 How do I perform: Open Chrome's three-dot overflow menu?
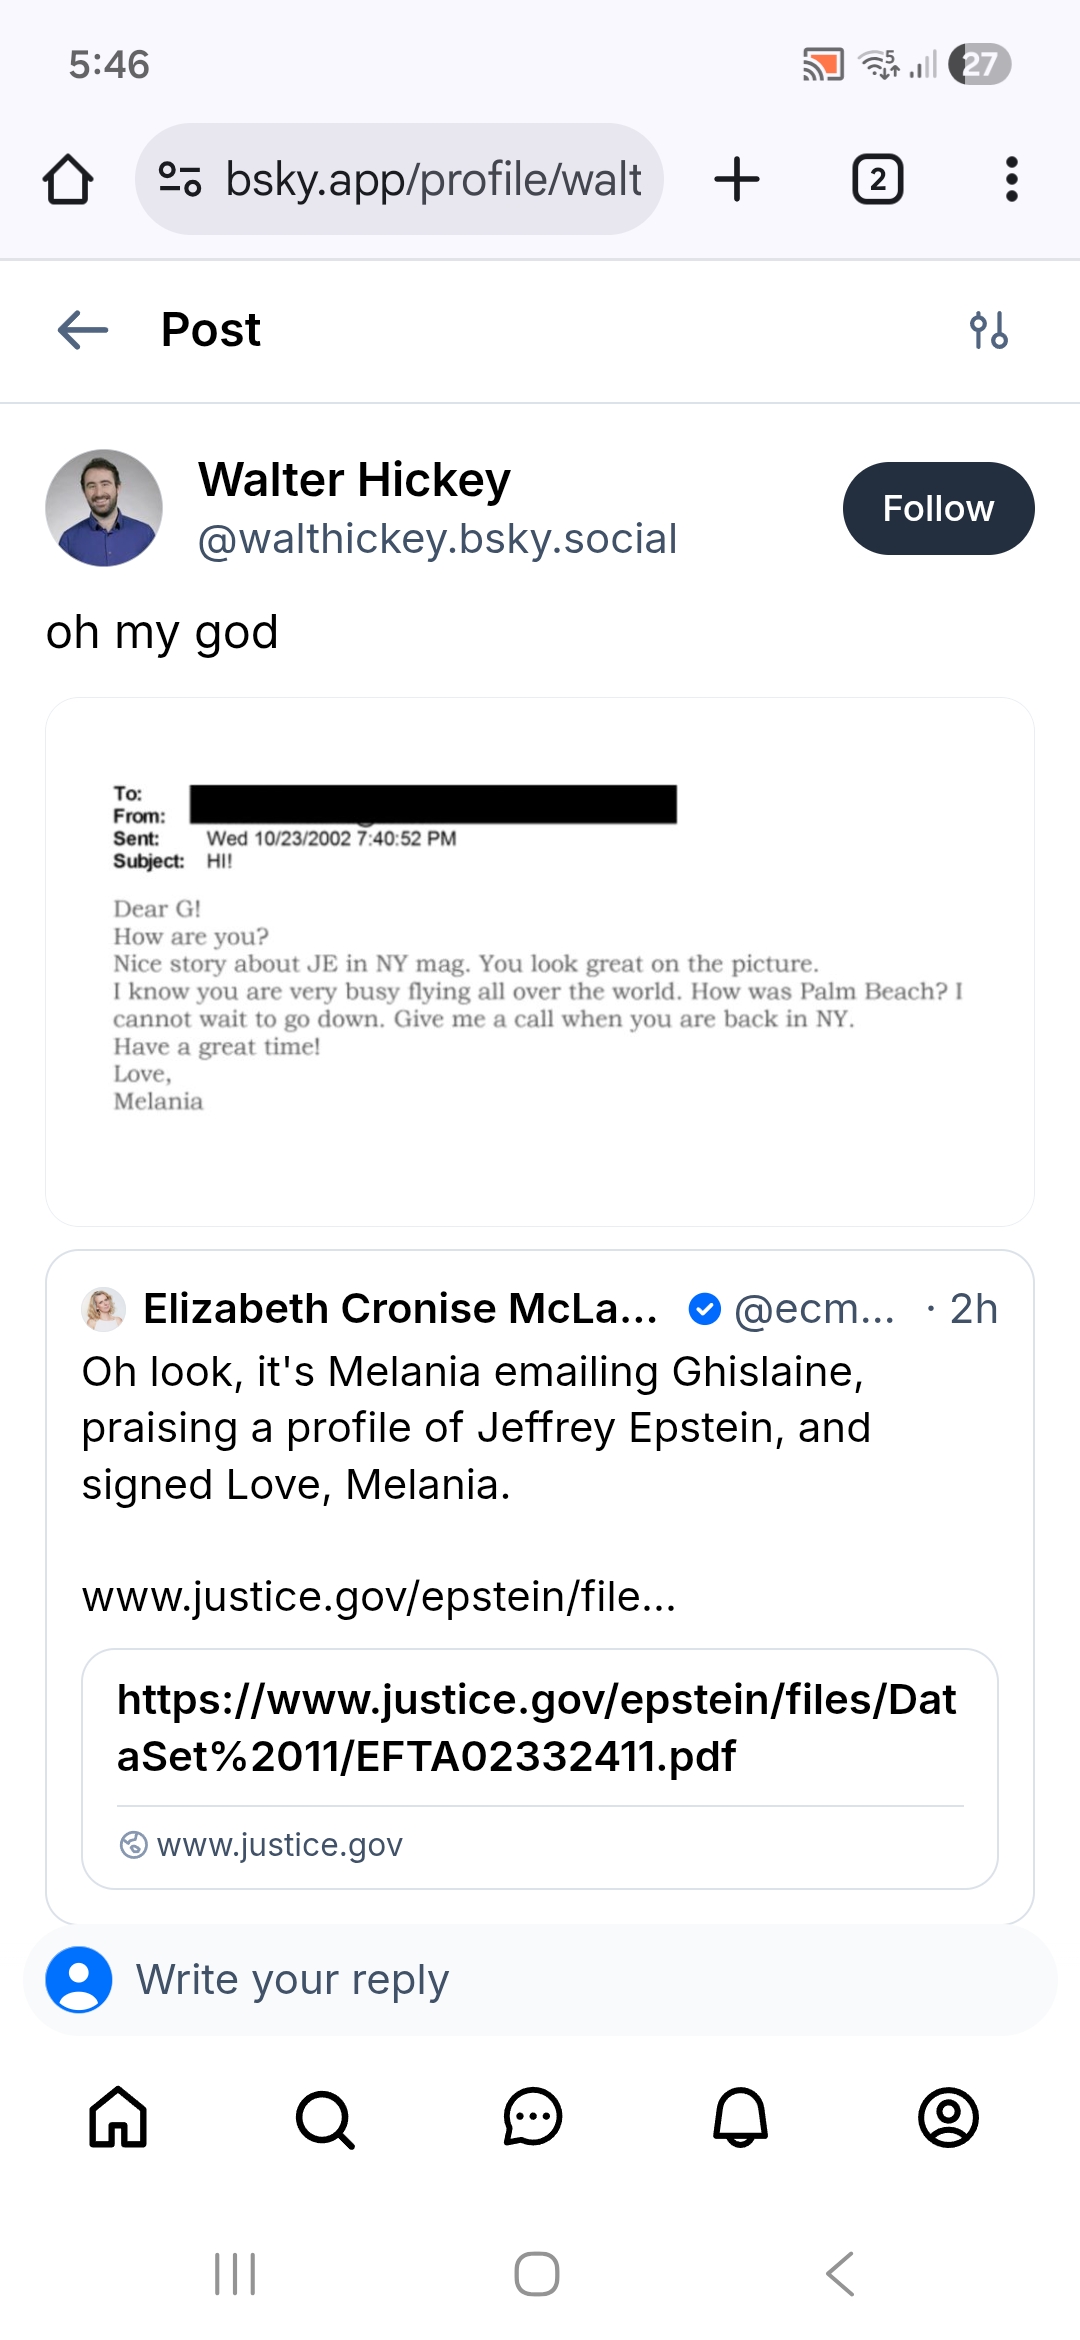tap(1010, 179)
